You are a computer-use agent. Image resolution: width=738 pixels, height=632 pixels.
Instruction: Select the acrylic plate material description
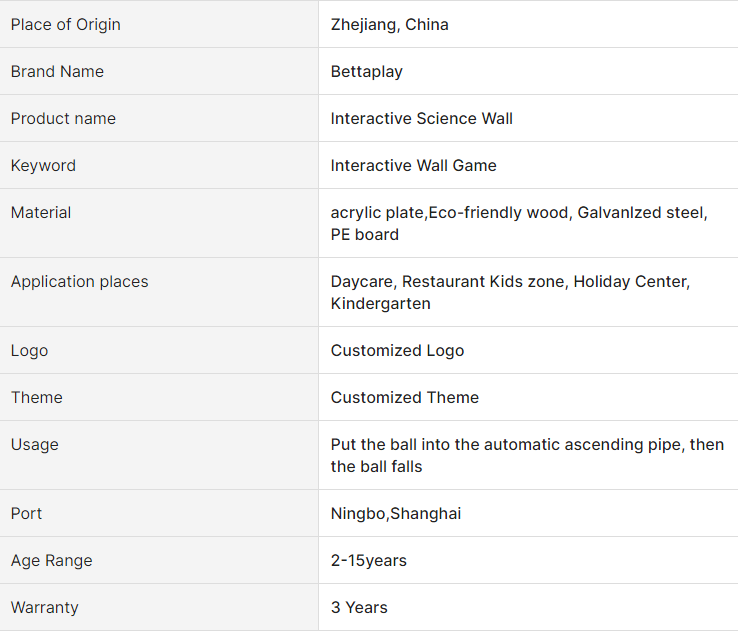(x=519, y=224)
